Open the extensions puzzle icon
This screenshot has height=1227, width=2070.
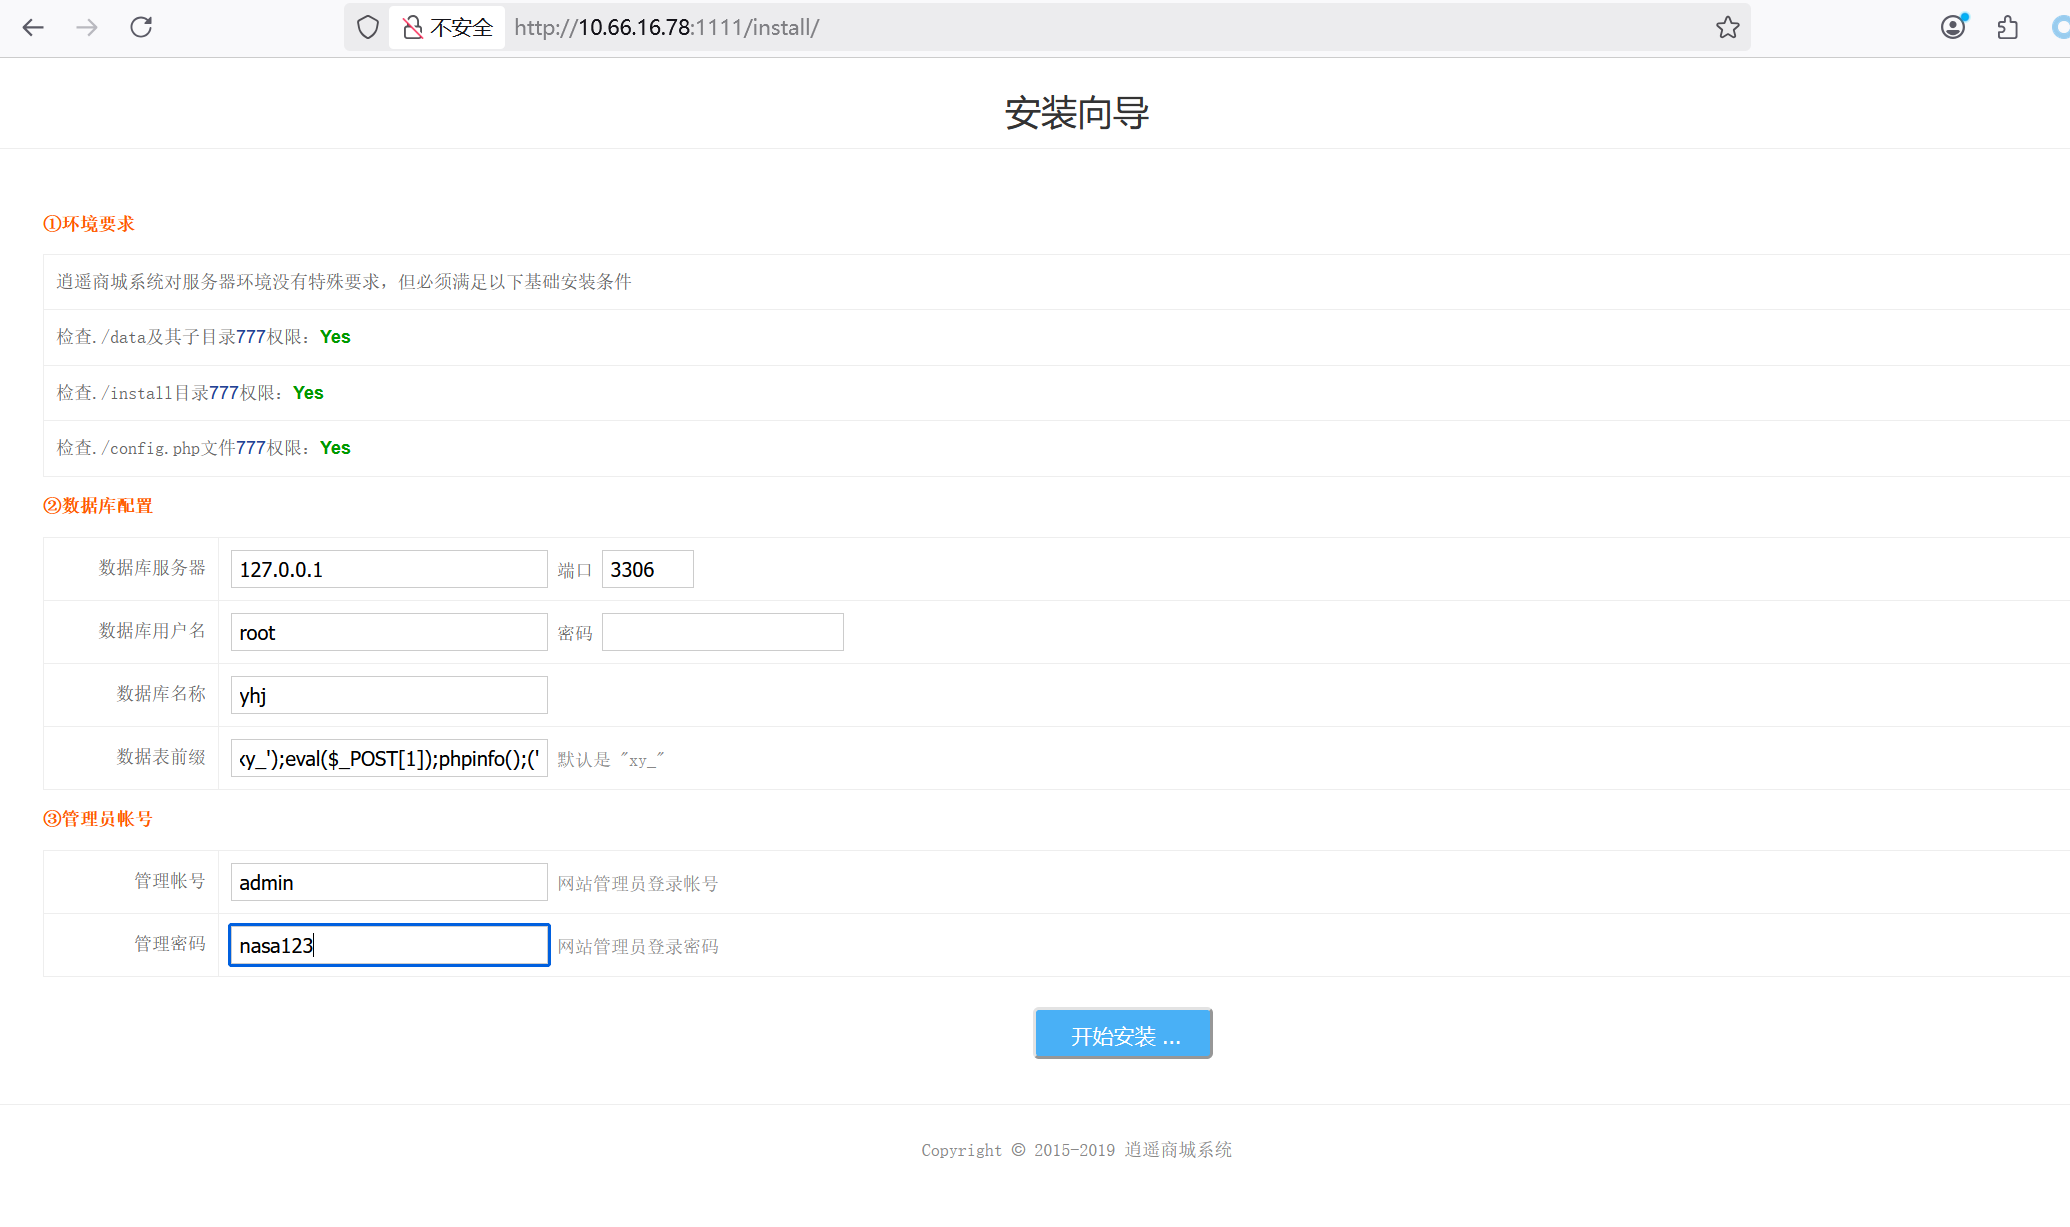[2007, 27]
